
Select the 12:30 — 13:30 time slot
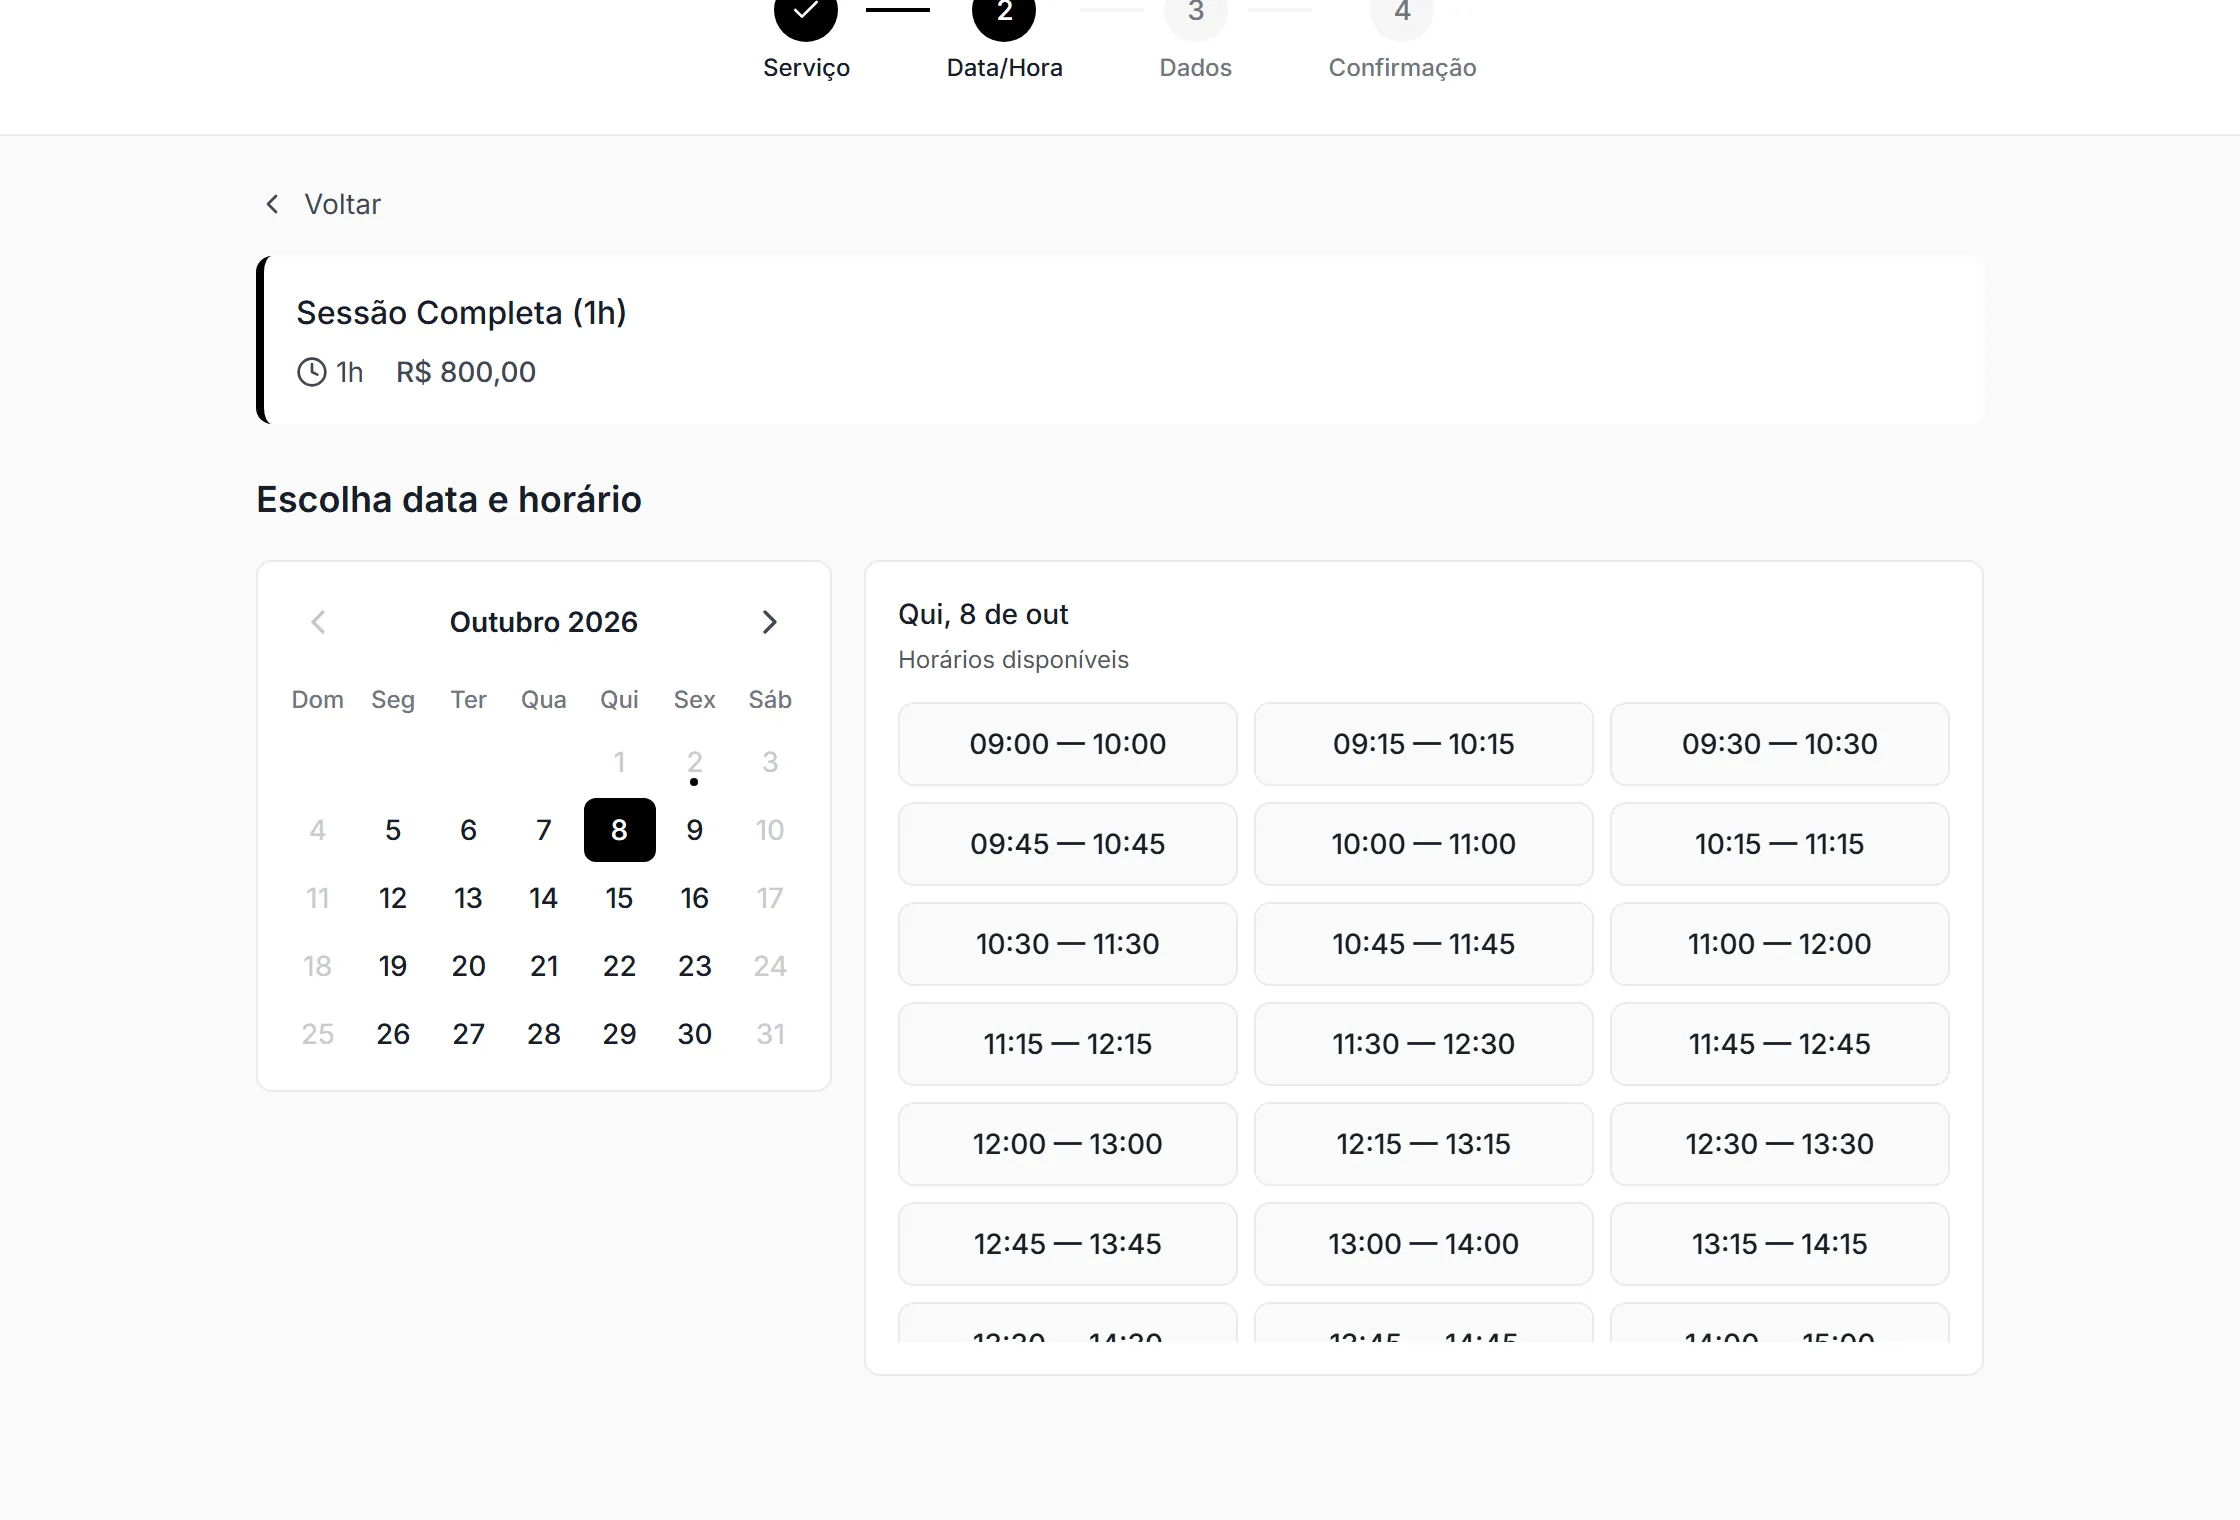tap(1780, 1144)
